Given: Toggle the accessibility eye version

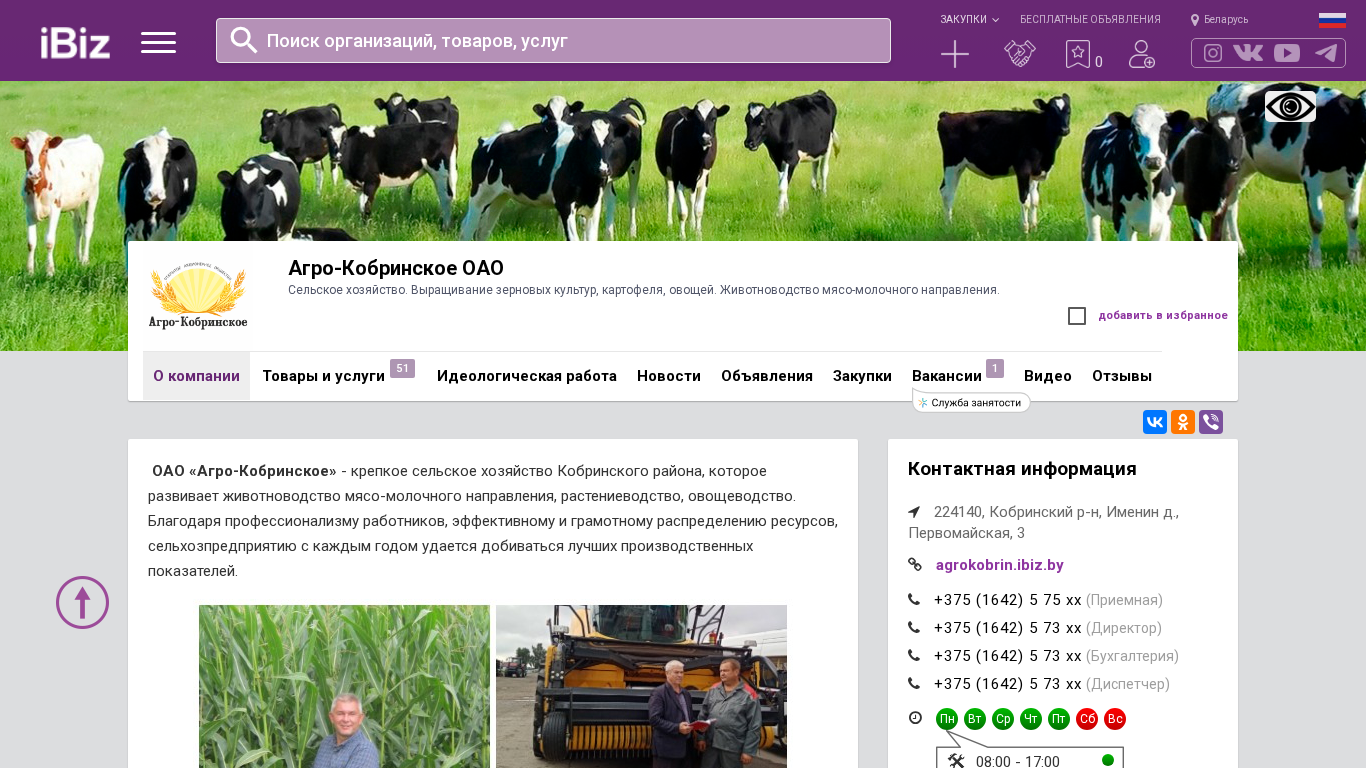Looking at the screenshot, I should (1290, 106).
